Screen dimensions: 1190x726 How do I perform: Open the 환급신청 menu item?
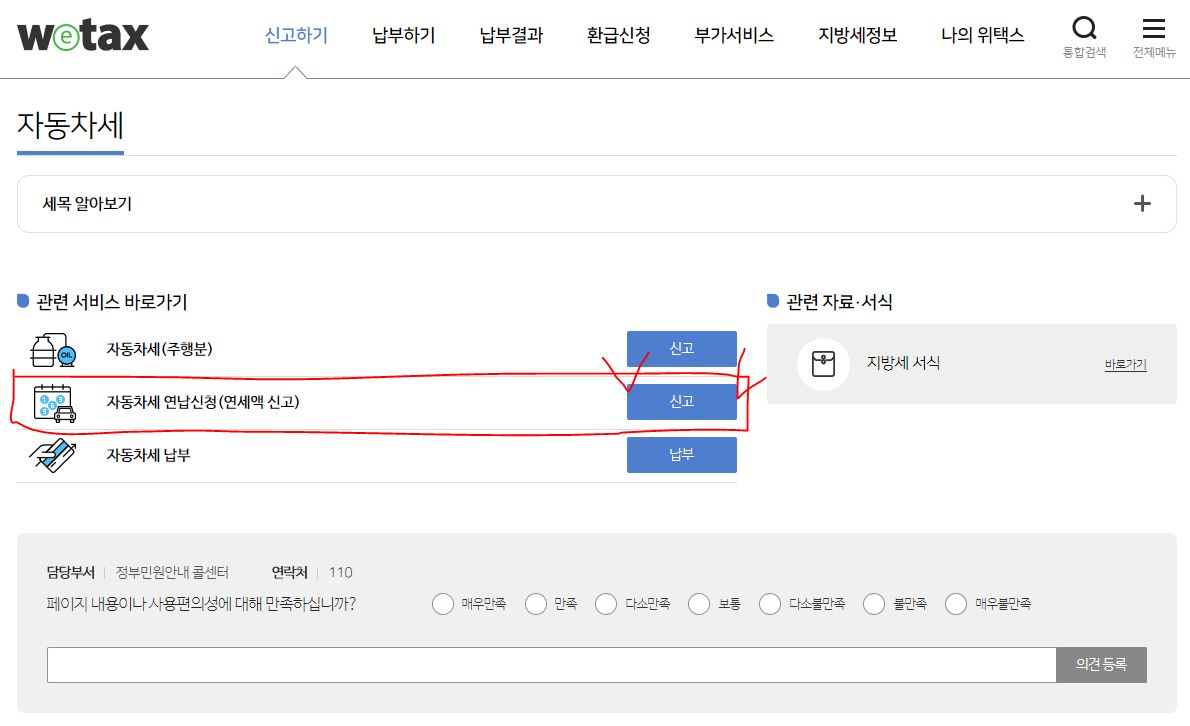(x=618, y=34)
